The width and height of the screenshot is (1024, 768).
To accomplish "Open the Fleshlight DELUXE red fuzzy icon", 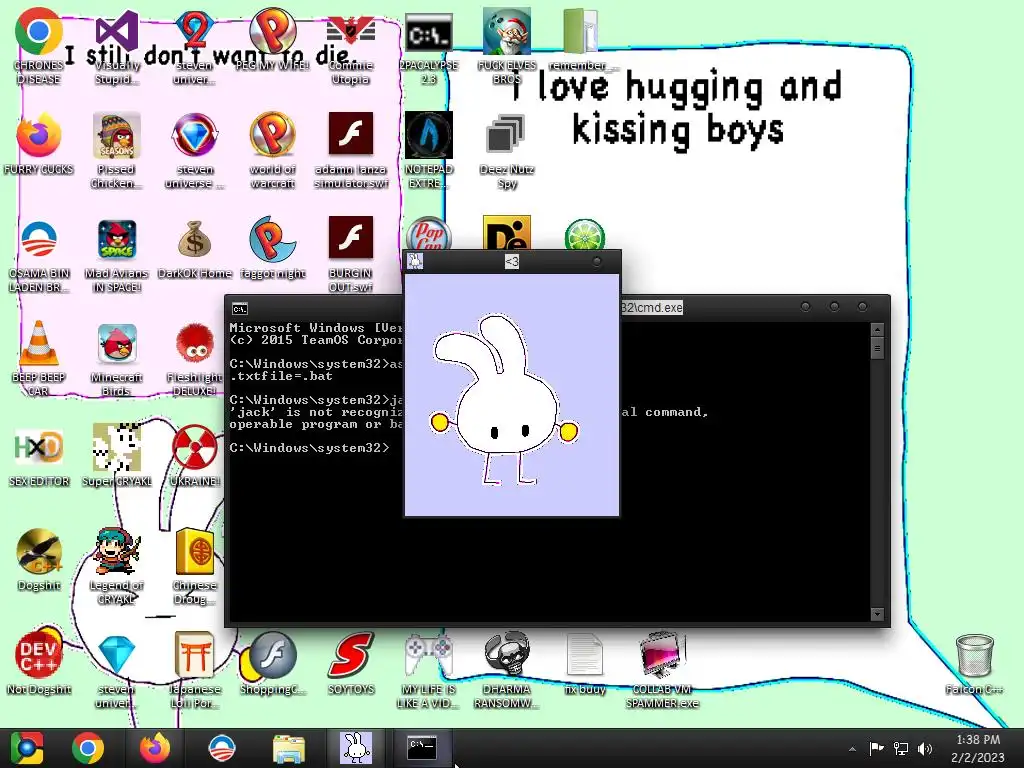I will pos(195,343).
